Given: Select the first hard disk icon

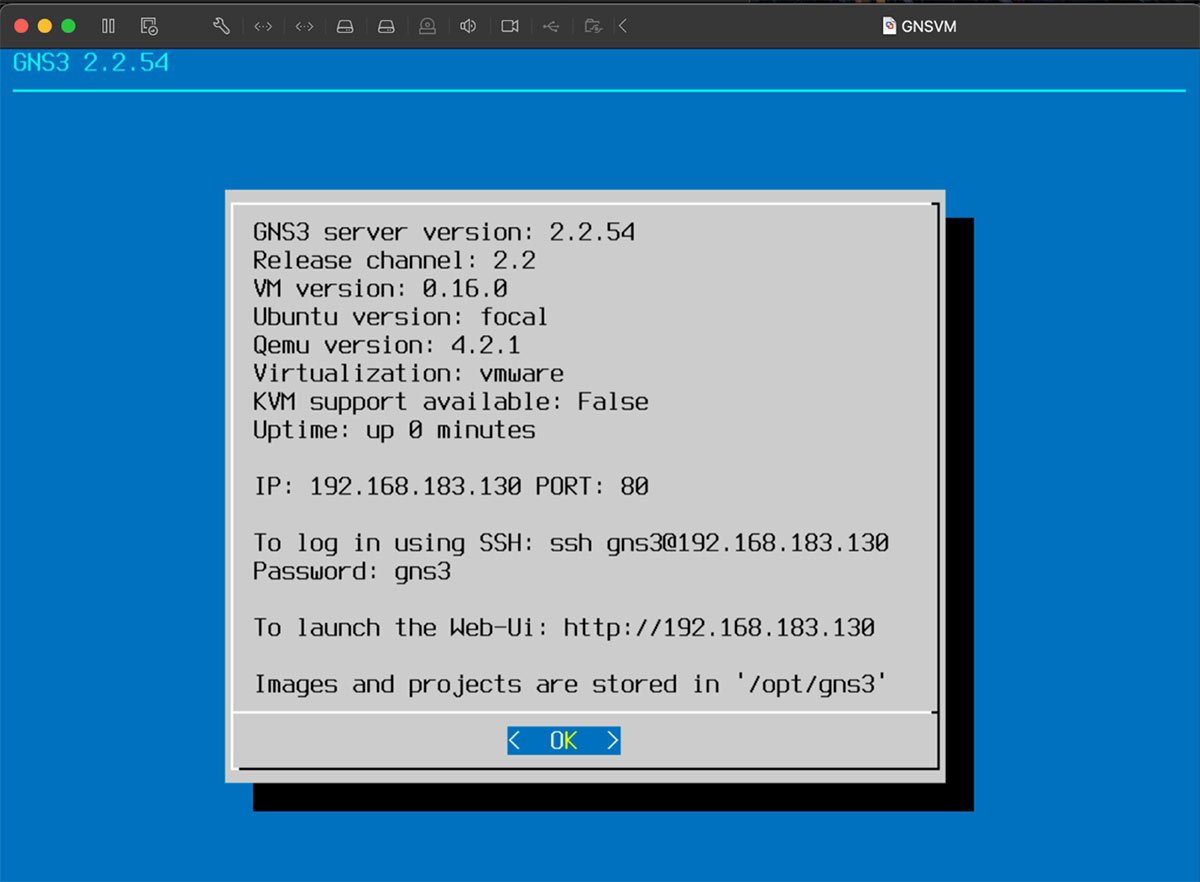Looking at the screenshot, I should tap(345, 26).
